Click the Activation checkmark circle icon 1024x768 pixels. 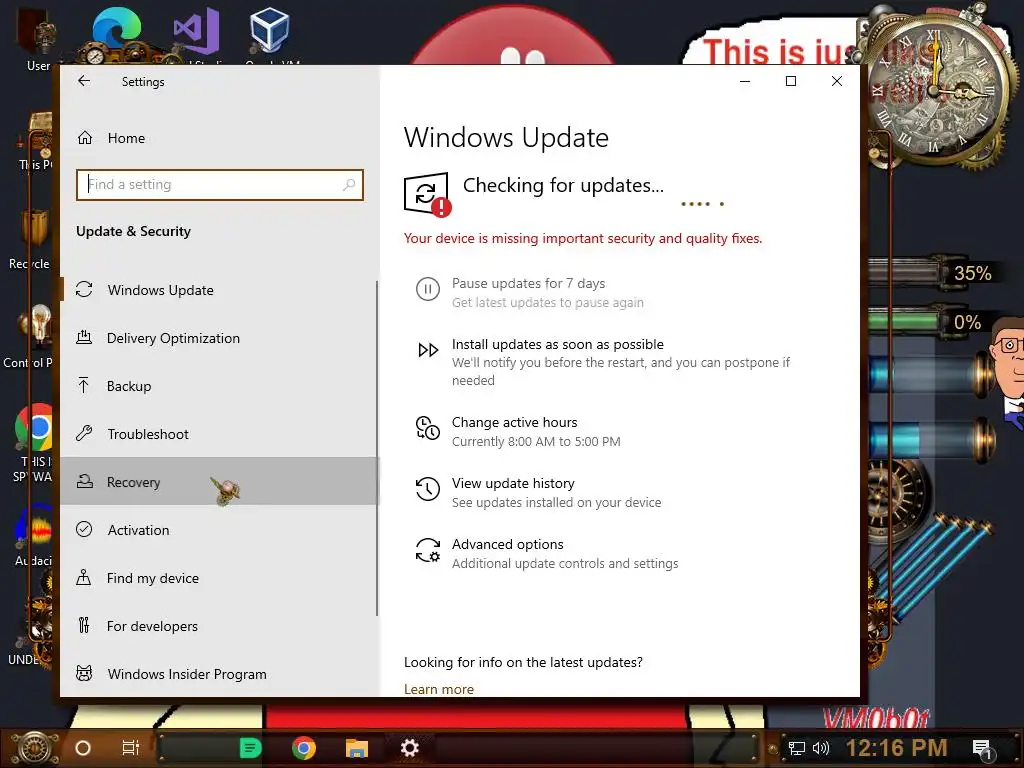pos(84,530)
